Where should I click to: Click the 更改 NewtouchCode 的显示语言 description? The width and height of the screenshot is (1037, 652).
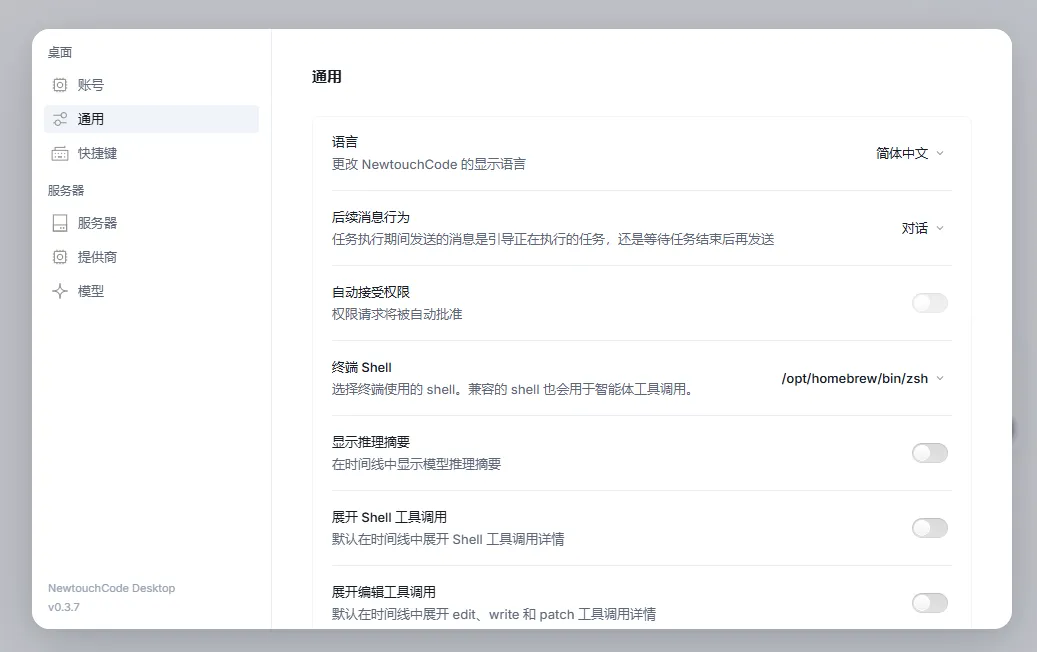[429, 164]
